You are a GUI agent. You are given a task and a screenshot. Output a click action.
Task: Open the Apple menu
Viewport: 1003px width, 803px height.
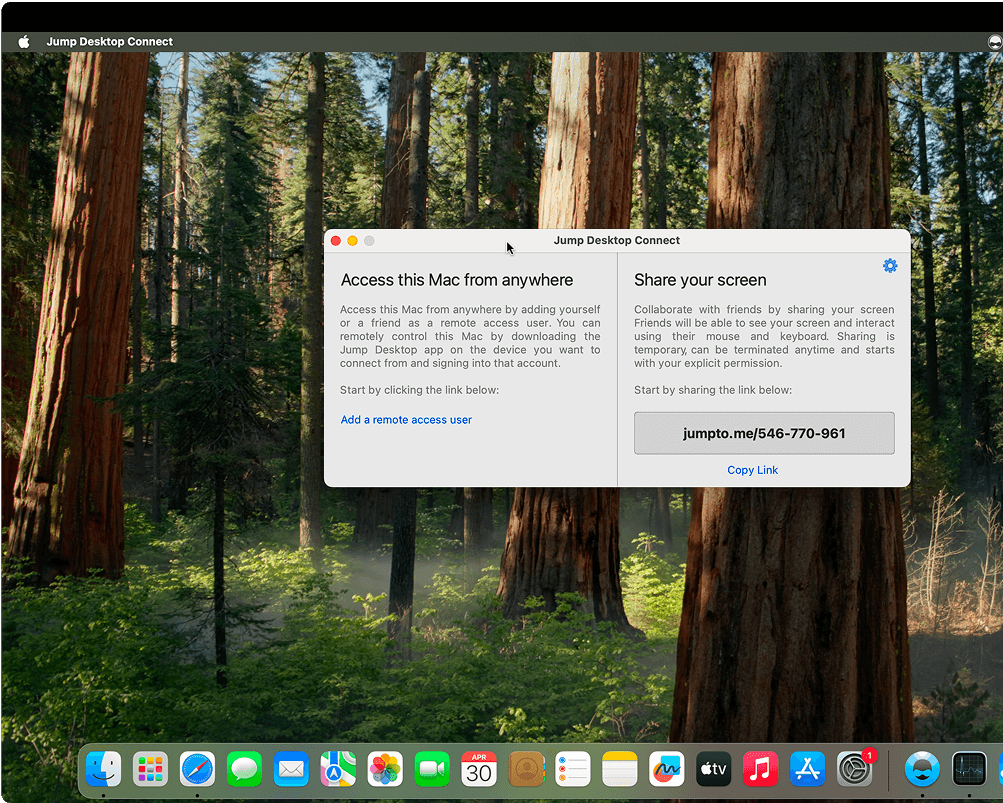(x=24, y=42)
